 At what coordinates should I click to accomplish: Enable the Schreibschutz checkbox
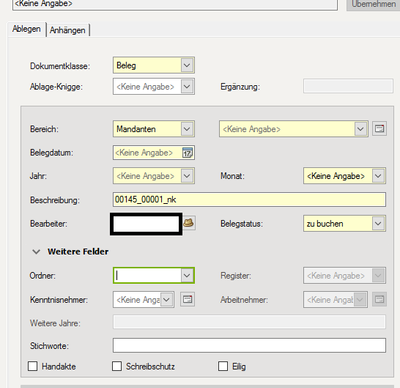117,366
